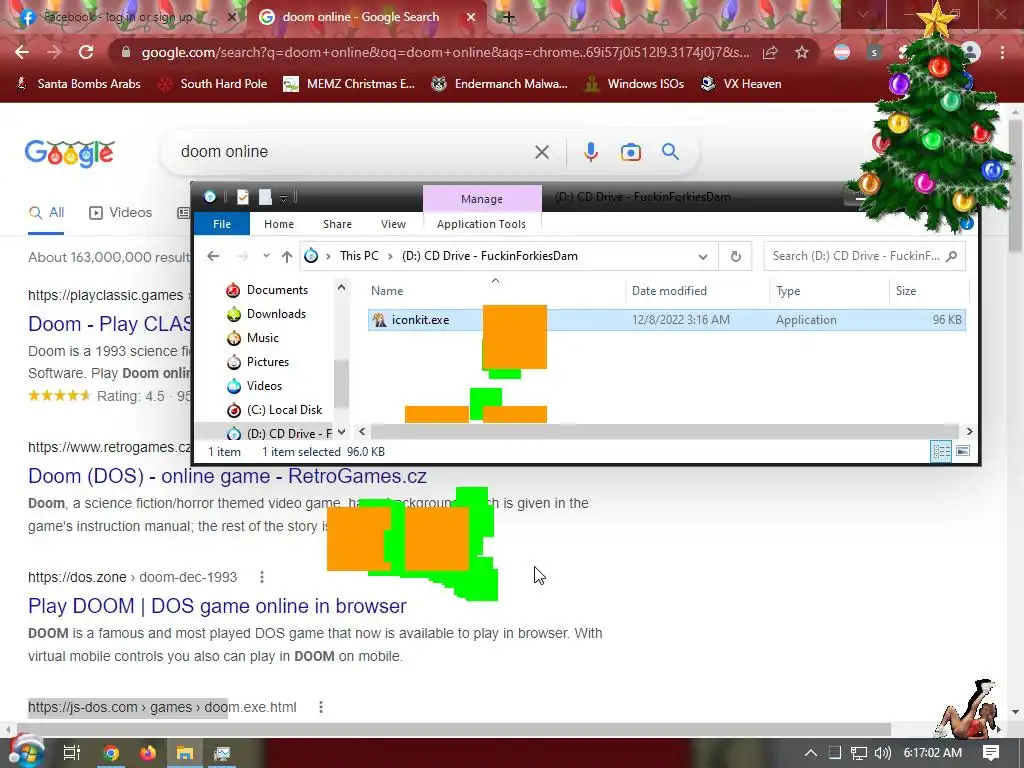This screenshot has width=1024, height=768.
Task: Open the Customize Quick Access Toolbar dropdown
Action: pos(283,197)
